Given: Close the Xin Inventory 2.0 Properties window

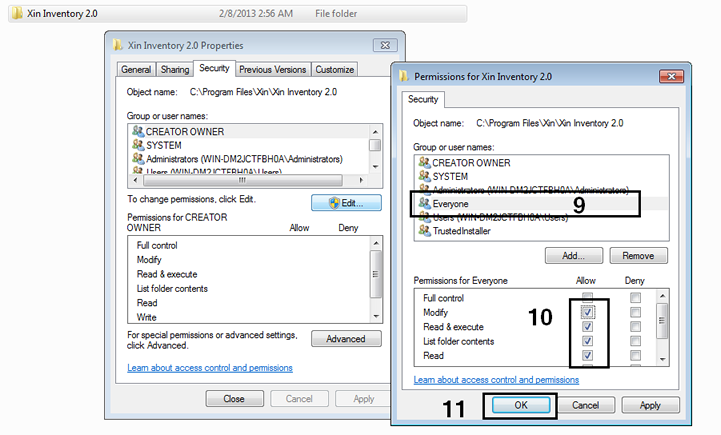Looking at the screenshot, I should 385,45.
